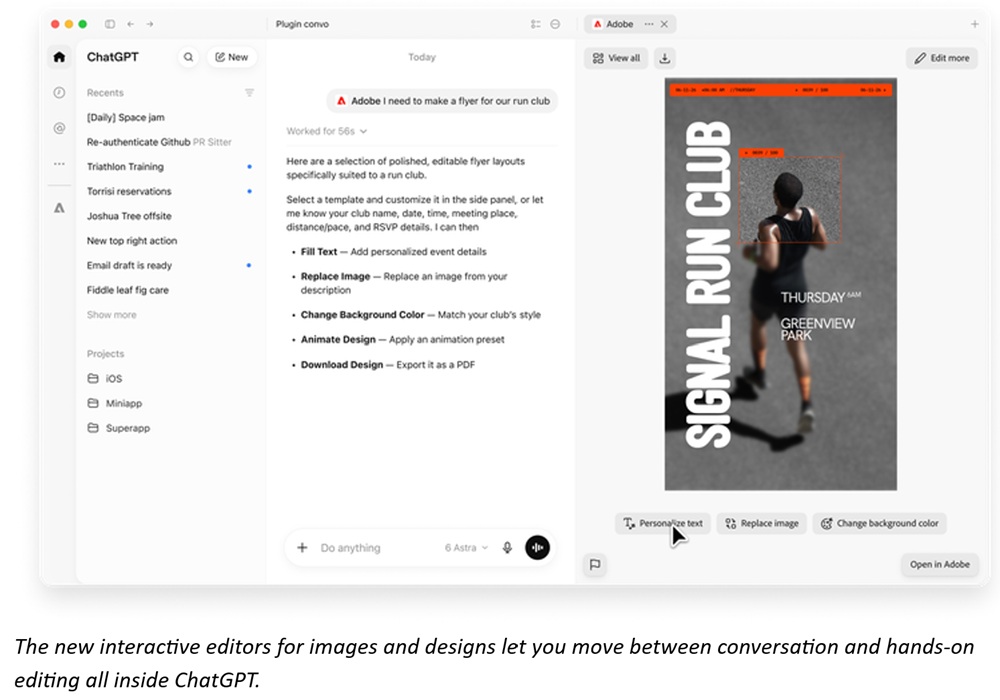
Task: Click the list view icon near Plugin convo
Action: tap(536, 24)
